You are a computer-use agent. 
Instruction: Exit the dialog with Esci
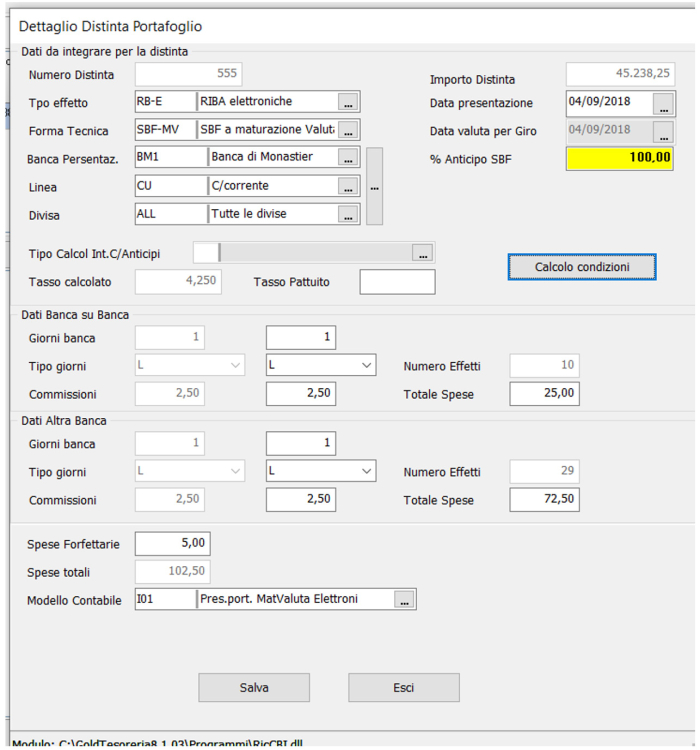[403, 688]
